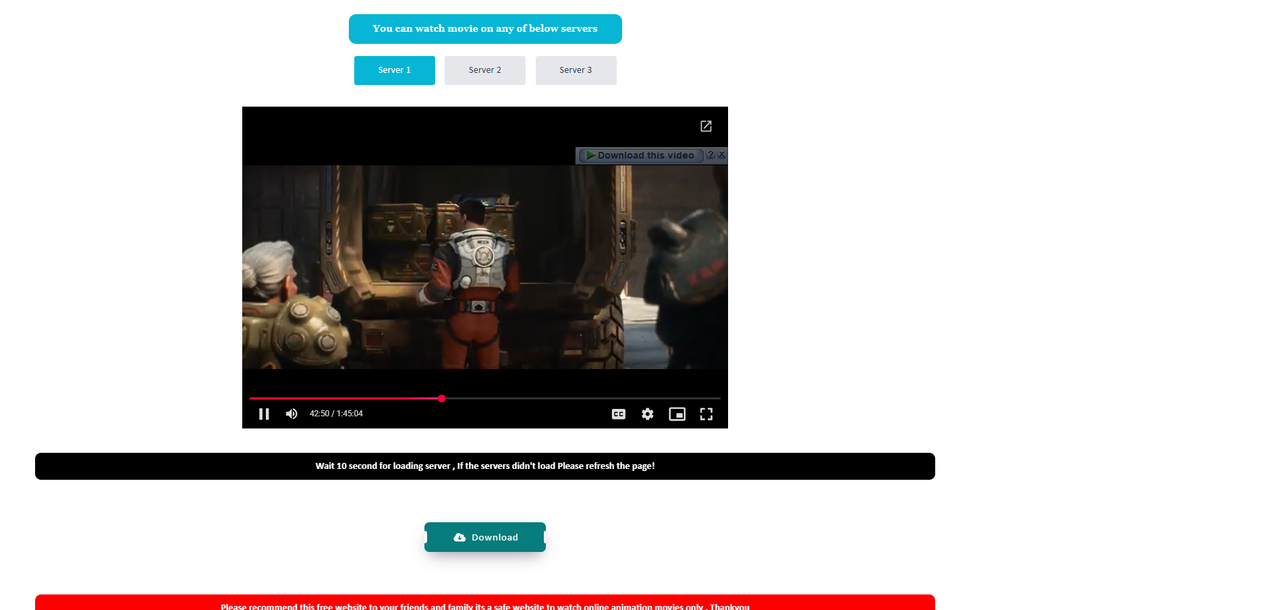Image resolution: width=1280 pixels, height=610 pixels.
Task: Open video in new window icon
Action: pos(706,126)
